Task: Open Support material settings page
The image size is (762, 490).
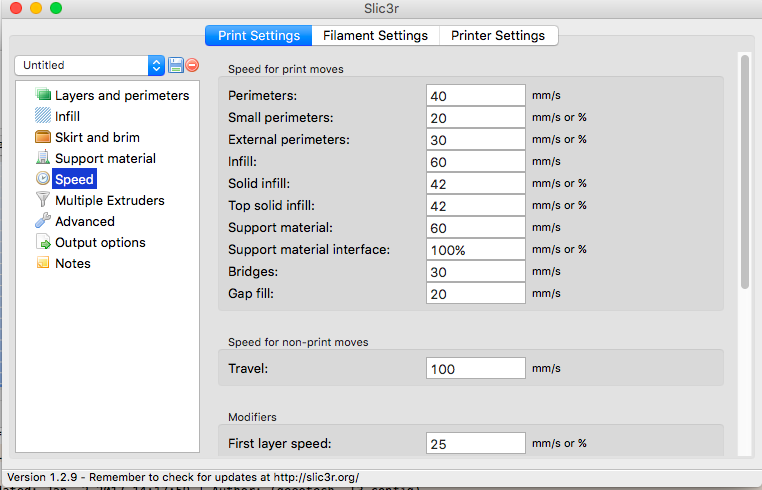Action: click(x=105, y=158)
